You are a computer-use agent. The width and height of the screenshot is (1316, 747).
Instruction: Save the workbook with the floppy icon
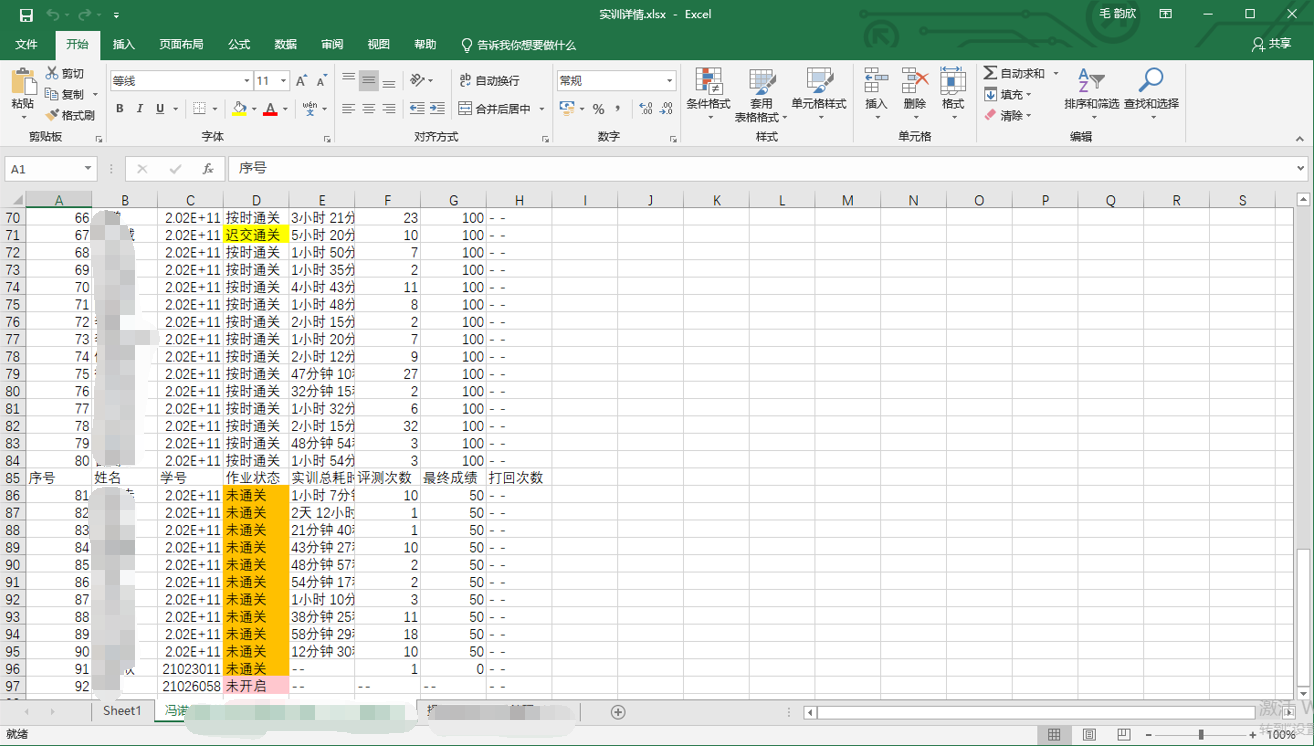click(26, 15)
